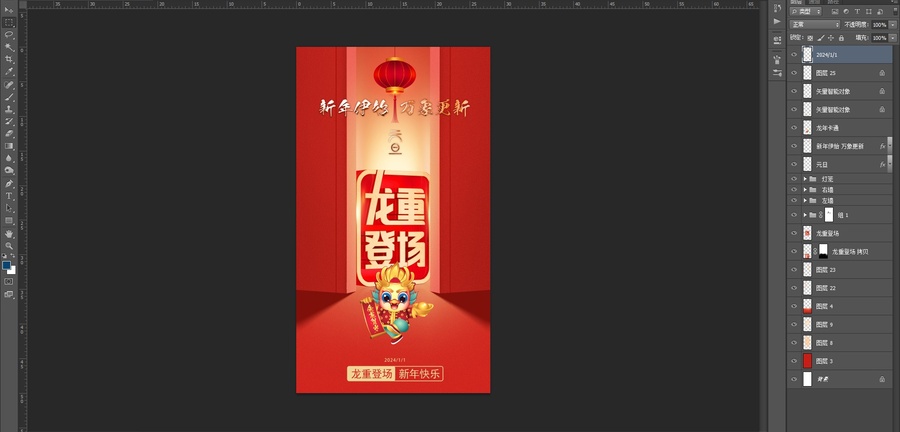This screenshot has width=900, height=432.
Task: Select the 龙重登场 拷贝 layer
Action: pos(840,251)
